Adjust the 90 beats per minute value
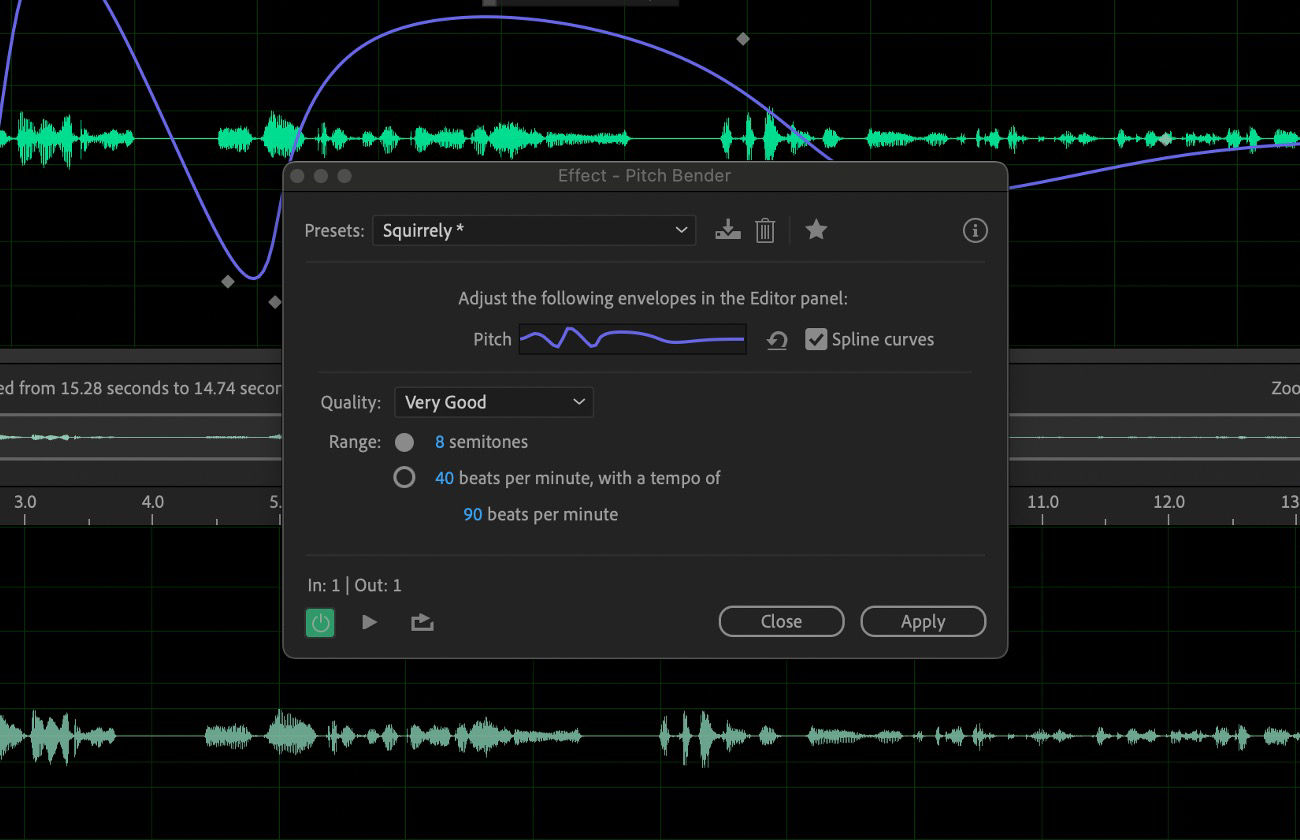The width and height of the screenshot is (1300, 840). [472, 514]
